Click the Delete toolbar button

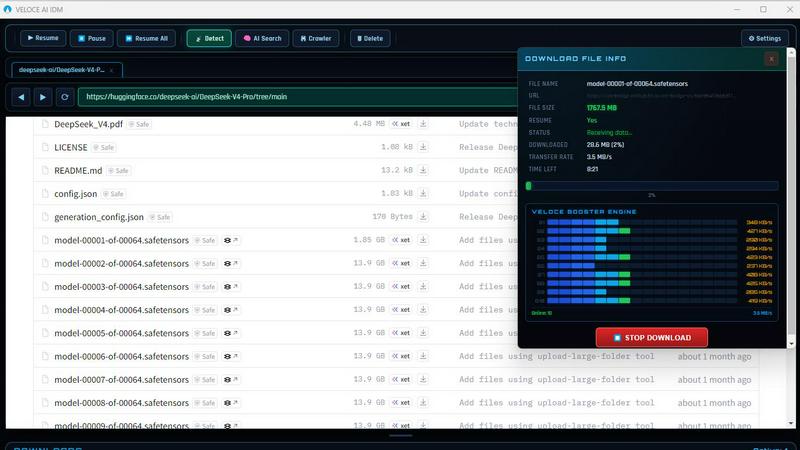[370, 38]
